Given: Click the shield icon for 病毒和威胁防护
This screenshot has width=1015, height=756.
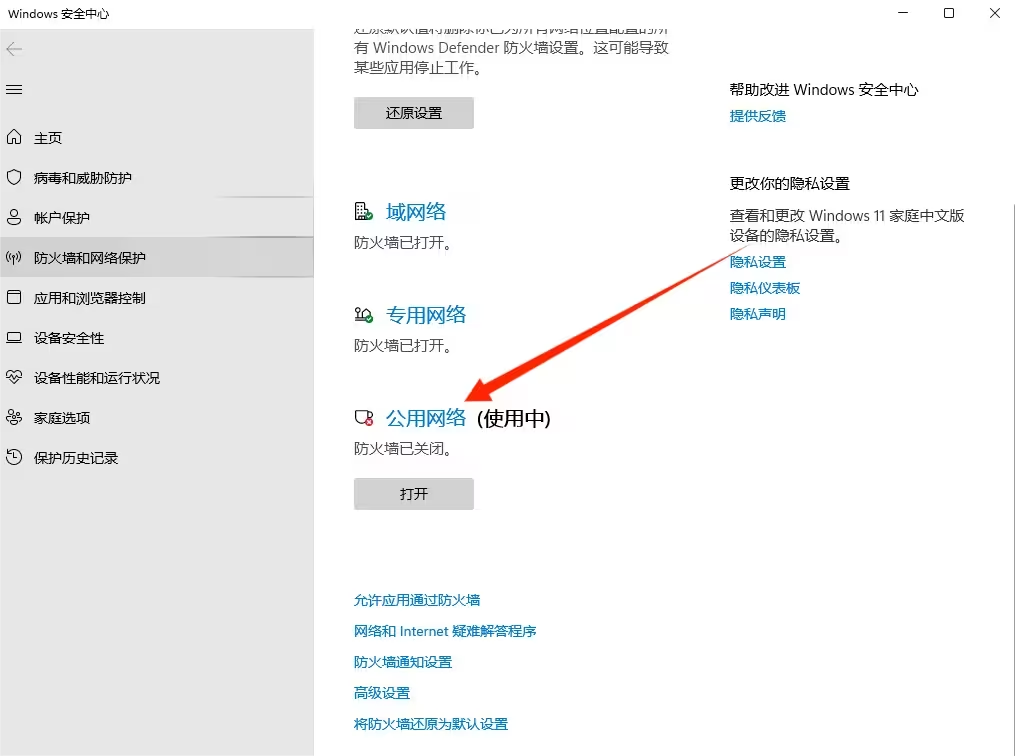Looking at the screenshot, I should coord(14,177).
